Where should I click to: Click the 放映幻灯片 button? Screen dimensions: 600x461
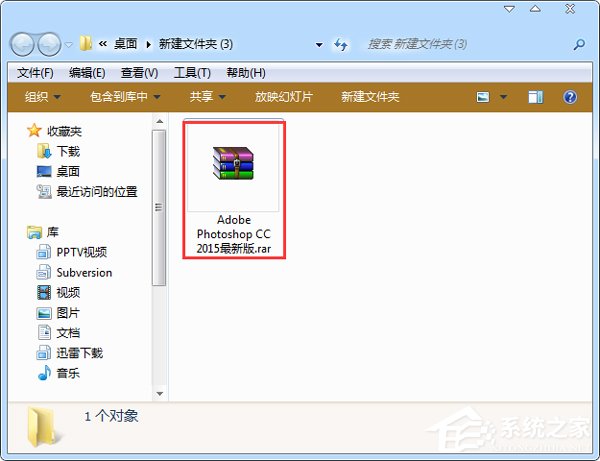tap(284, 97)
